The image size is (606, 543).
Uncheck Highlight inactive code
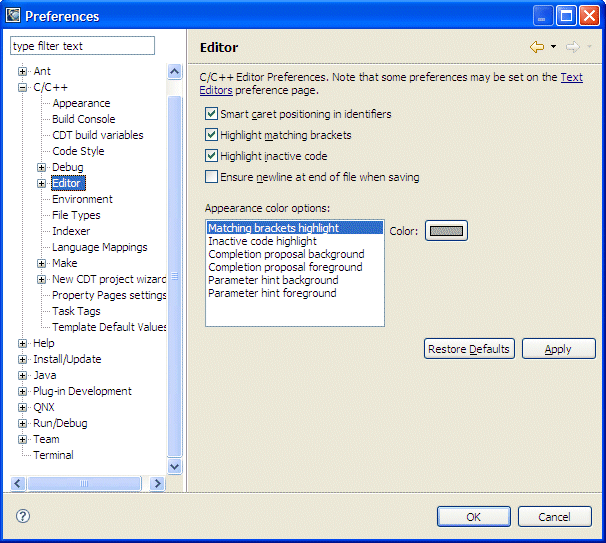(211, 156)
